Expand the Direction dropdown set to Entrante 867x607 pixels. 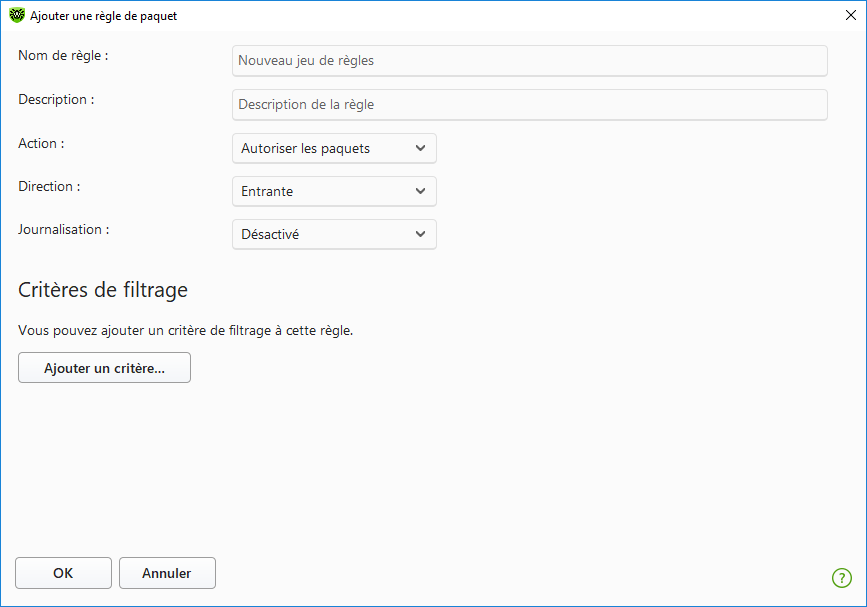(333, 191)
